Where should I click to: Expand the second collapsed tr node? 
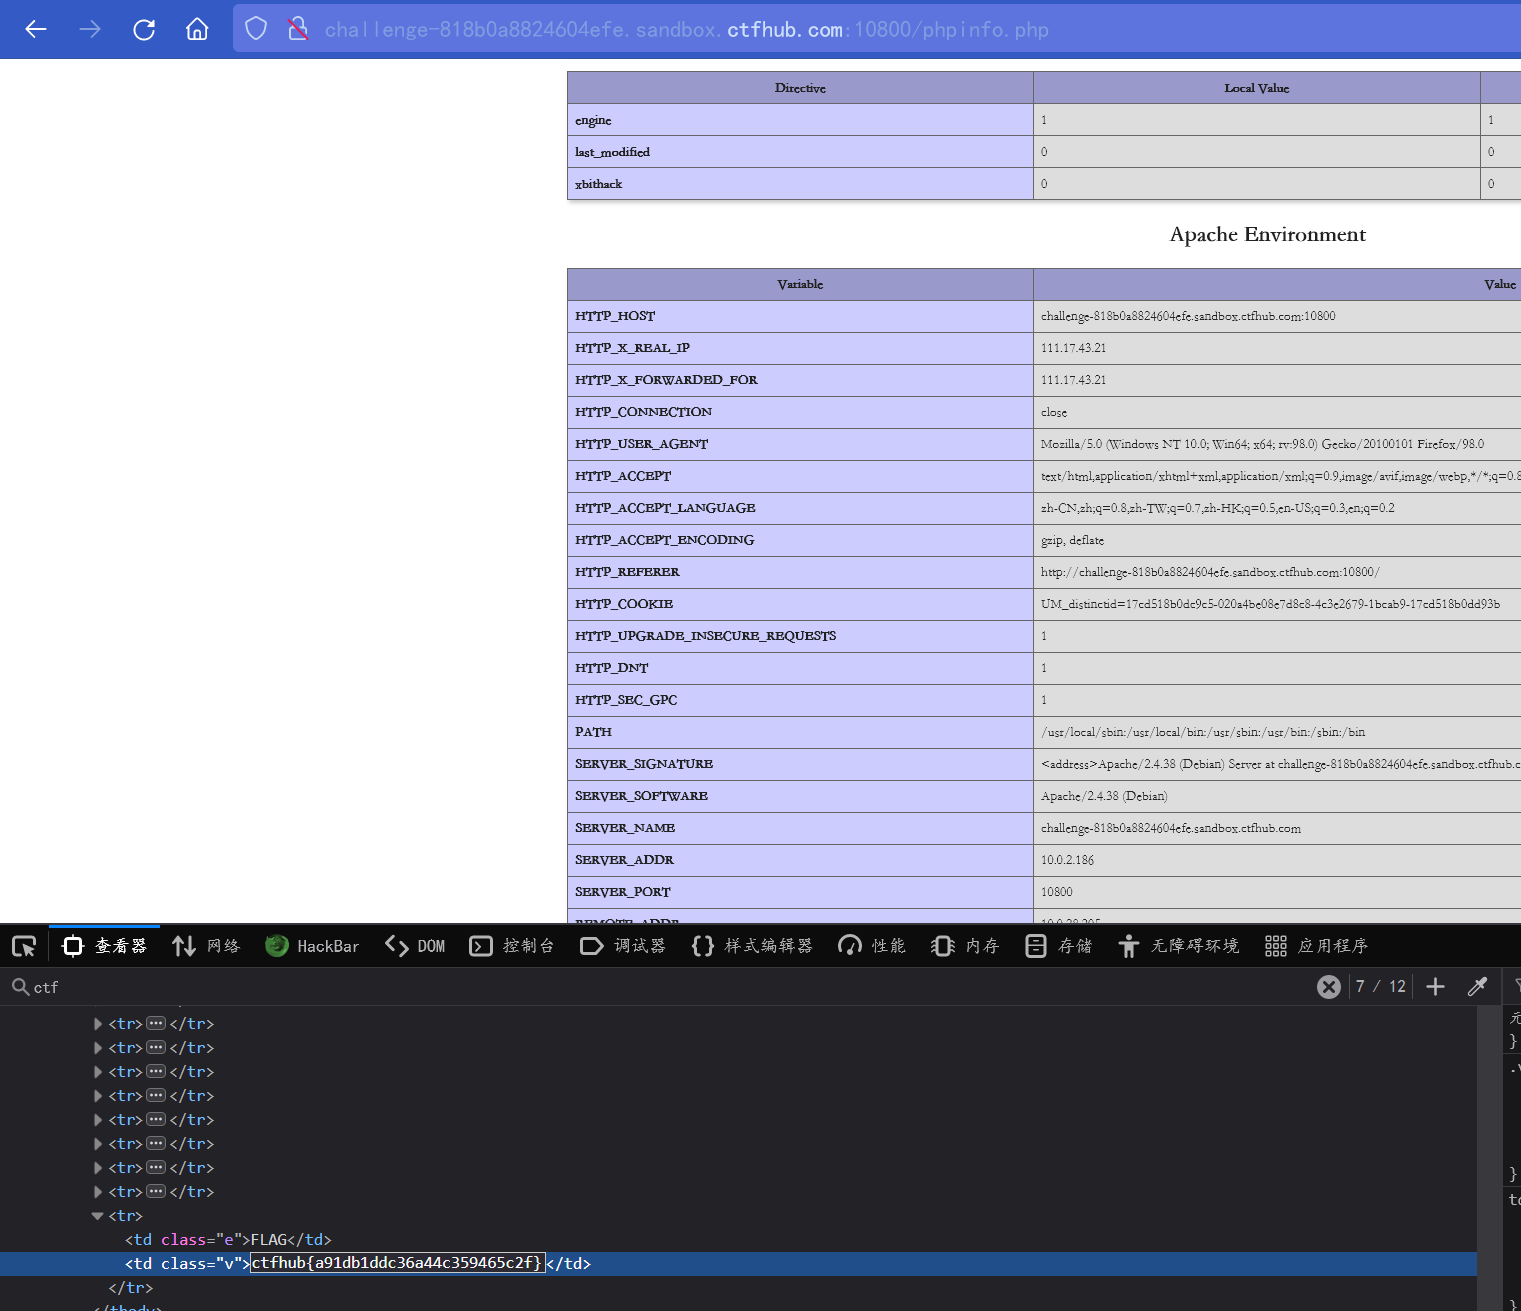pos(98,1048)
